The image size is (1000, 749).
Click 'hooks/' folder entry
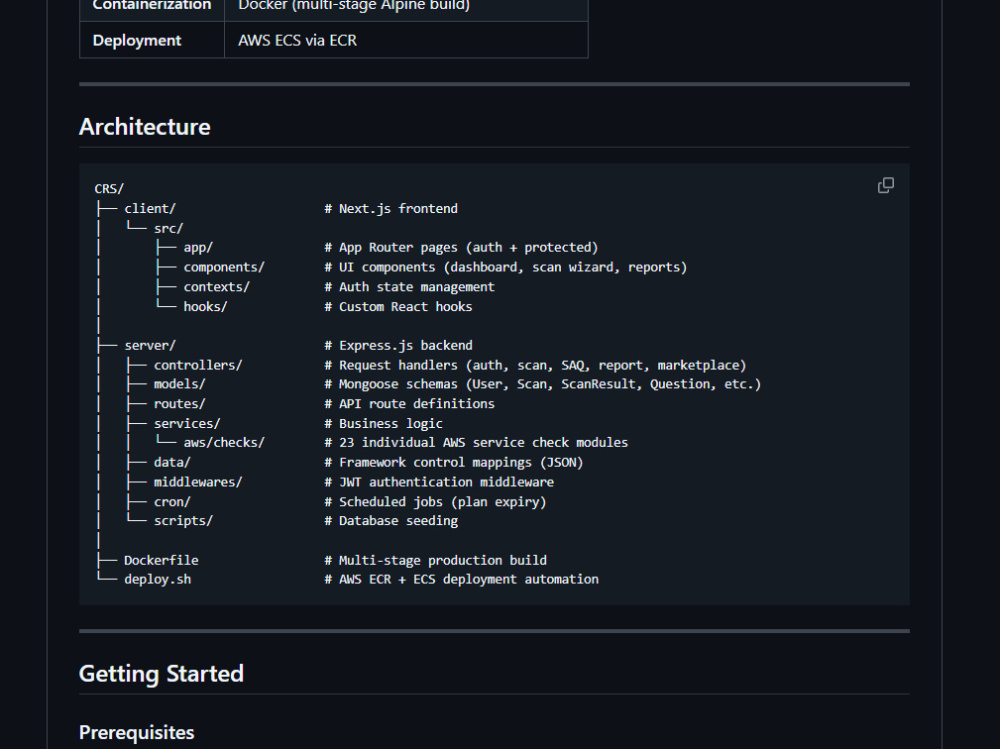click(205, 307)
